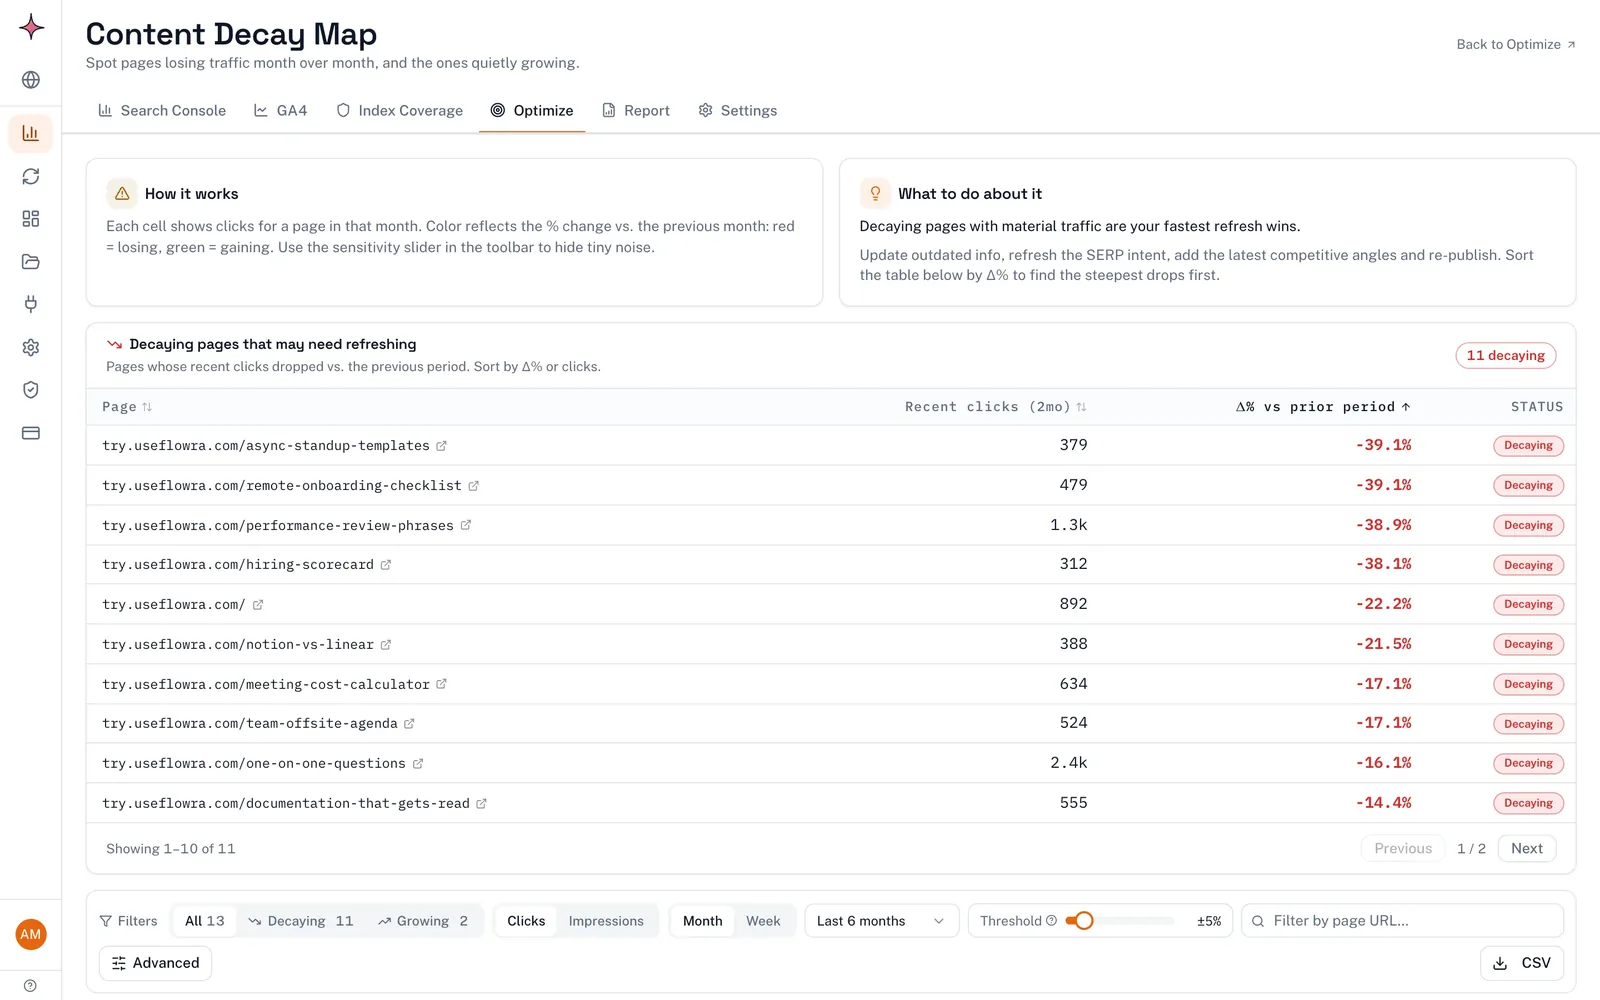Expand the Advanced options
This screenshot has height=1000, width=1600.
(x=155, y=963)
